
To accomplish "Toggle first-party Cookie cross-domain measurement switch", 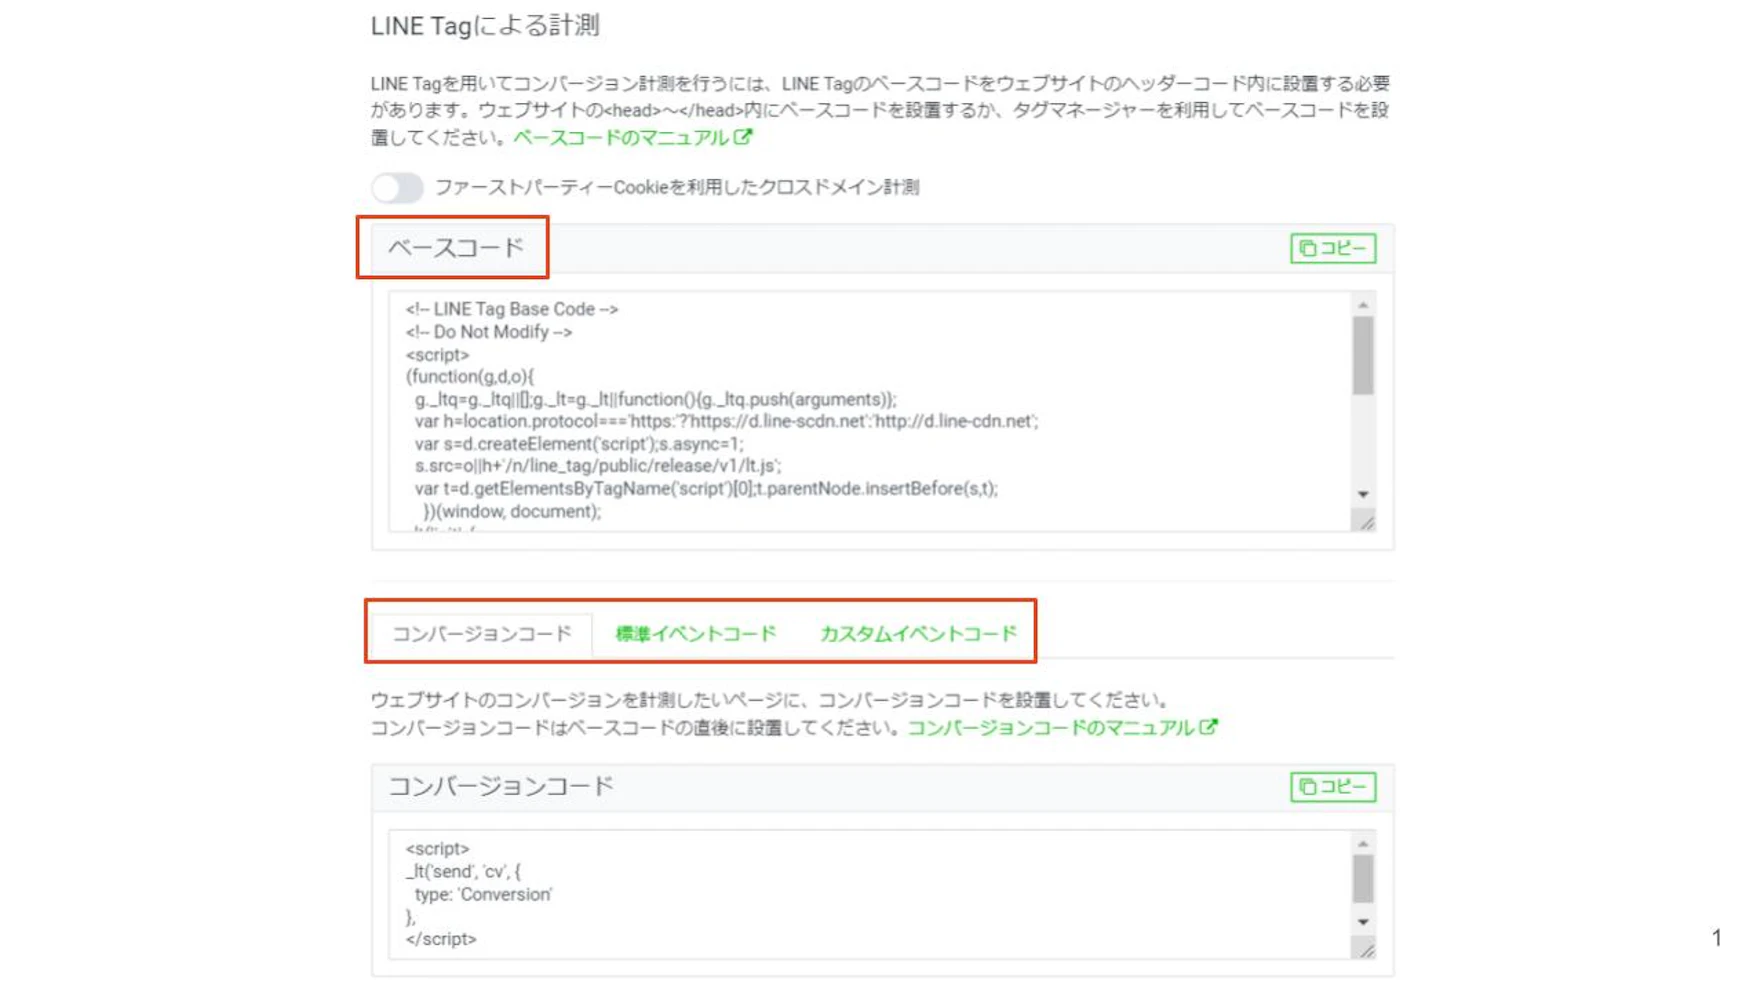I will coord(397,187).
